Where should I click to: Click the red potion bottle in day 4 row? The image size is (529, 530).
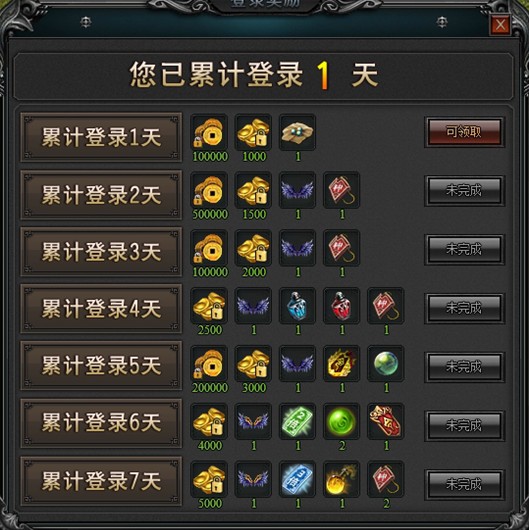(x=342, y=306)
